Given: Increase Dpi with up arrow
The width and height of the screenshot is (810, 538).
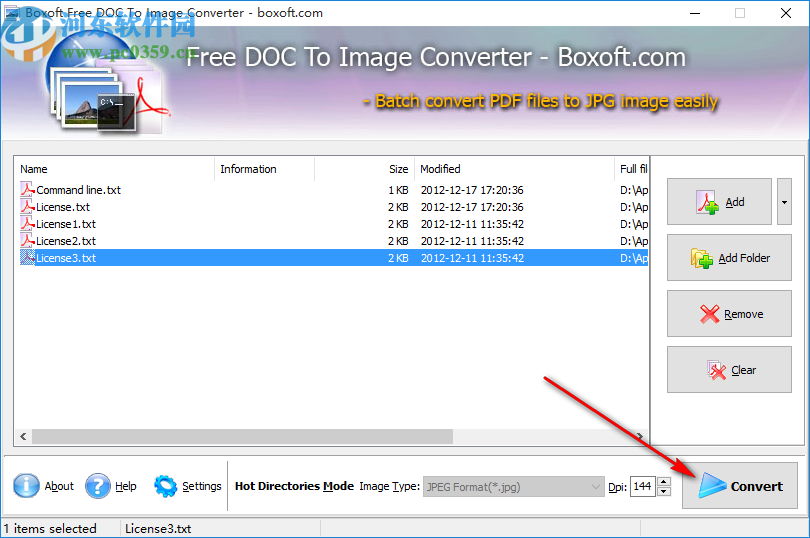Looking at the screenshot, I should click(664, 482).
